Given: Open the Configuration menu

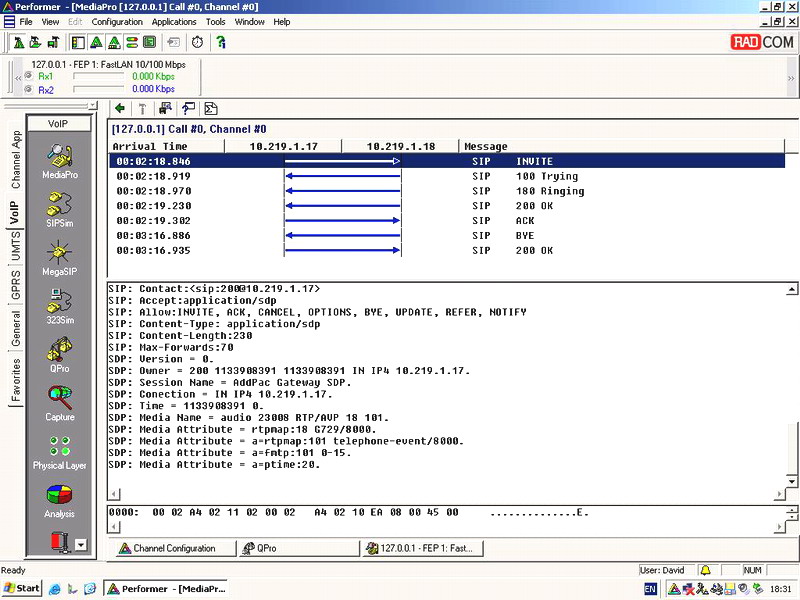Looking at the screenshot, I should 117,22.
